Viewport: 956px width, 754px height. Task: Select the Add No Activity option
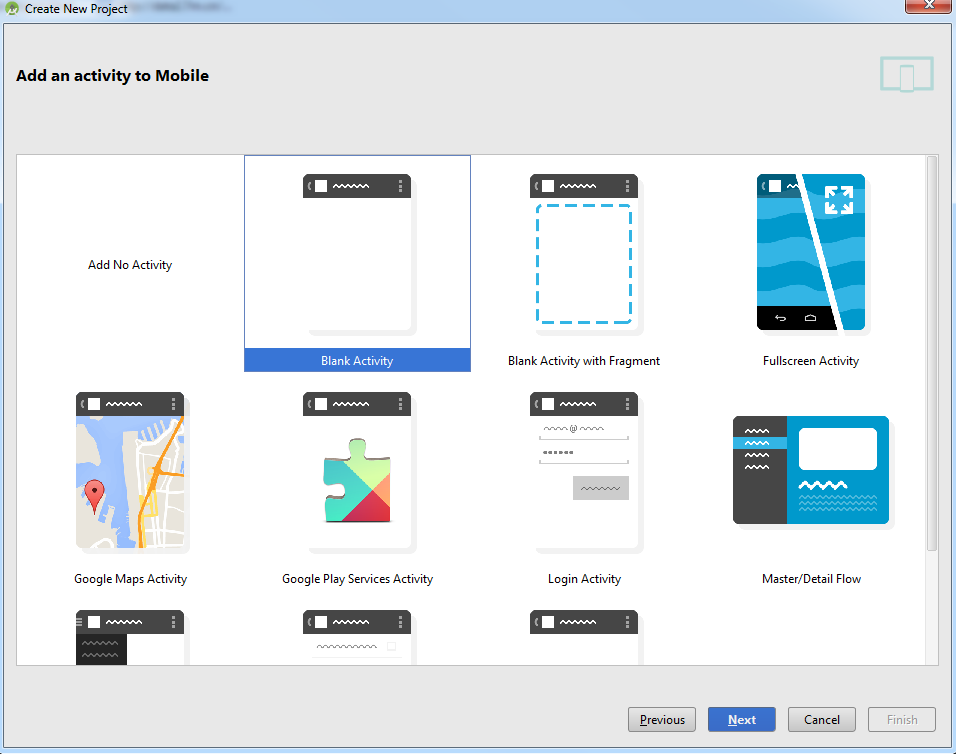pyautogui.click(x=130, y=264)
